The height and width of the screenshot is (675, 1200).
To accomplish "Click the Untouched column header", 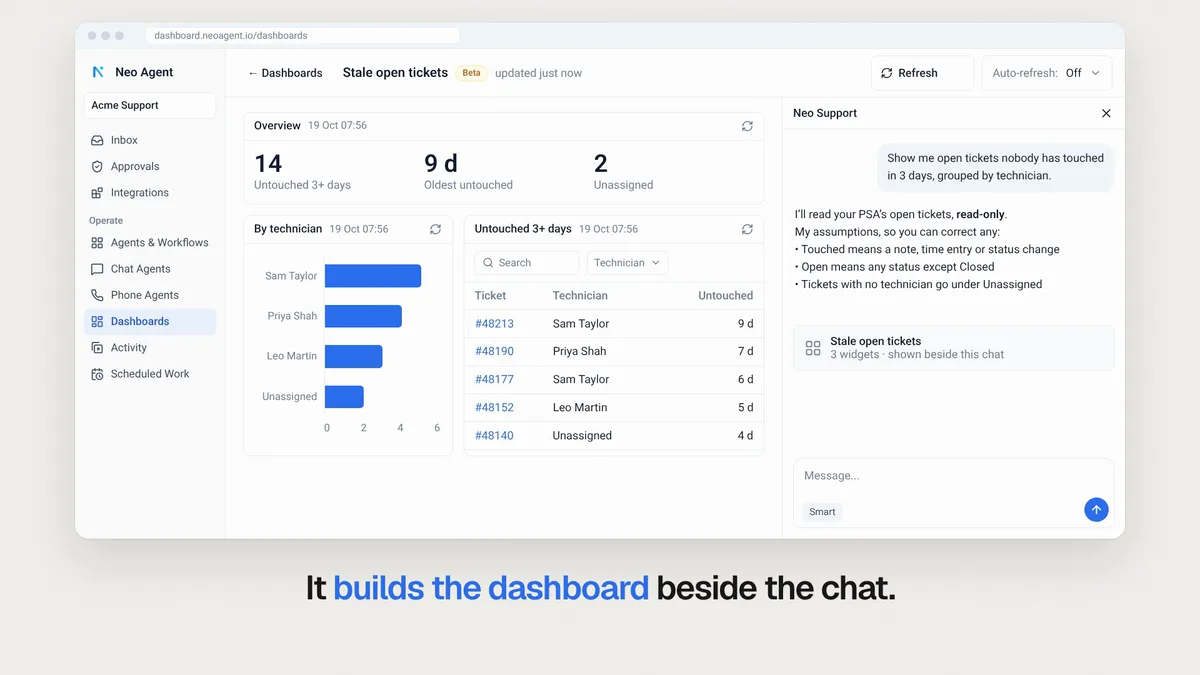I will coord(726,295).
